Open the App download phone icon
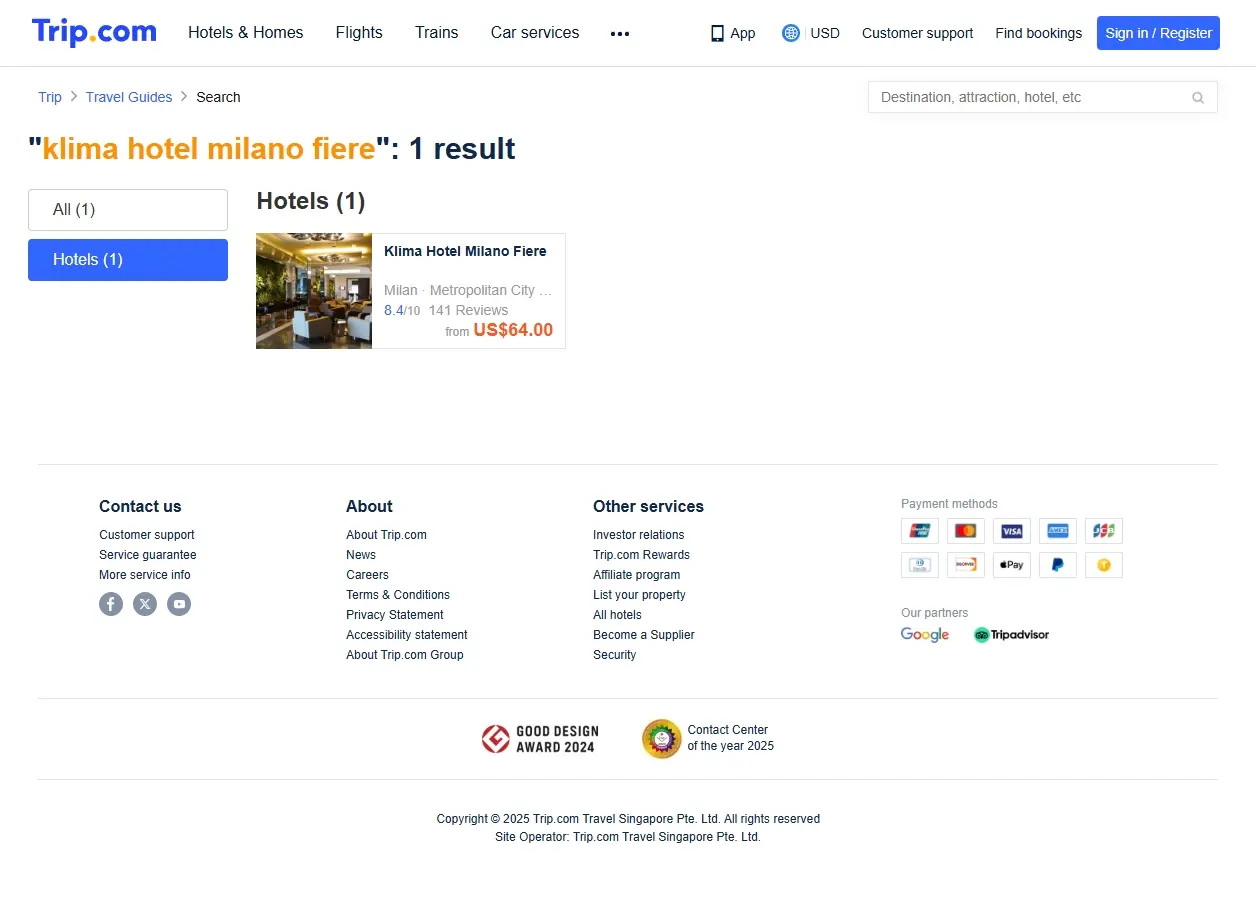Viewport: 1256px width, 921px height. pyautogui.click(x=717, y=33)
